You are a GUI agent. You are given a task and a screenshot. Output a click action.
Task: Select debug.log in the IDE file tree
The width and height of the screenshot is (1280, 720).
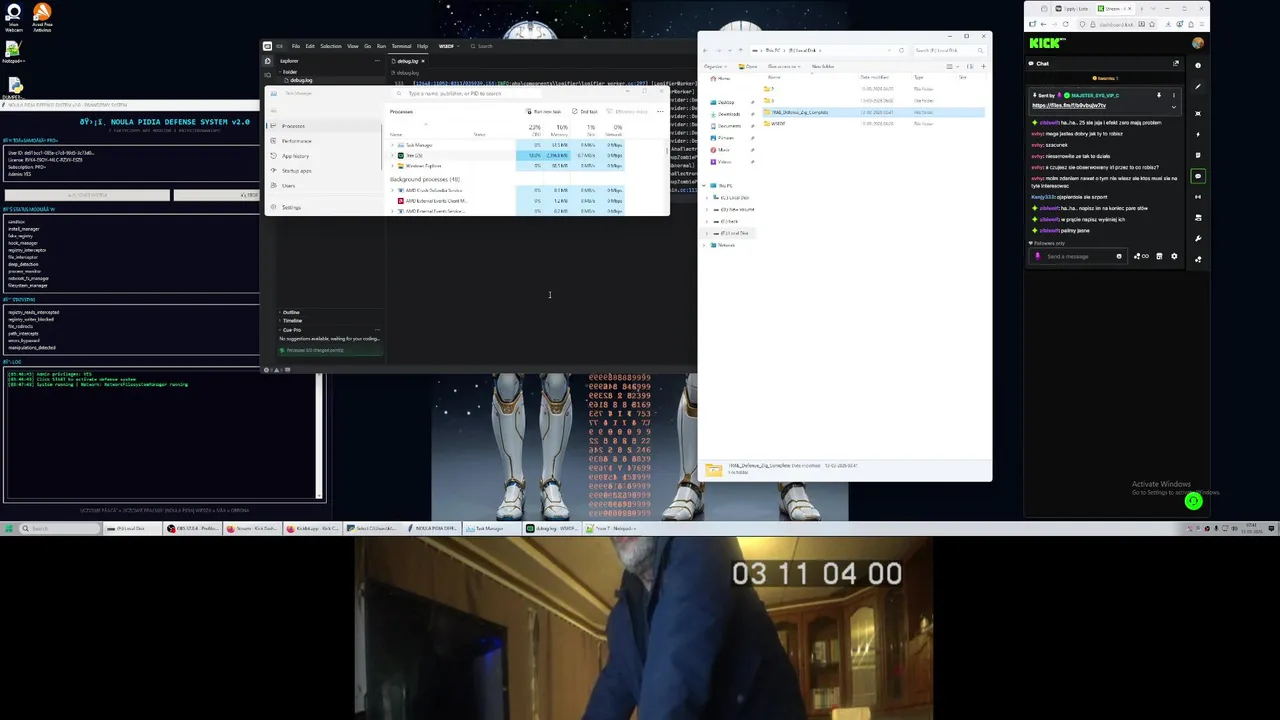(301, 80)
